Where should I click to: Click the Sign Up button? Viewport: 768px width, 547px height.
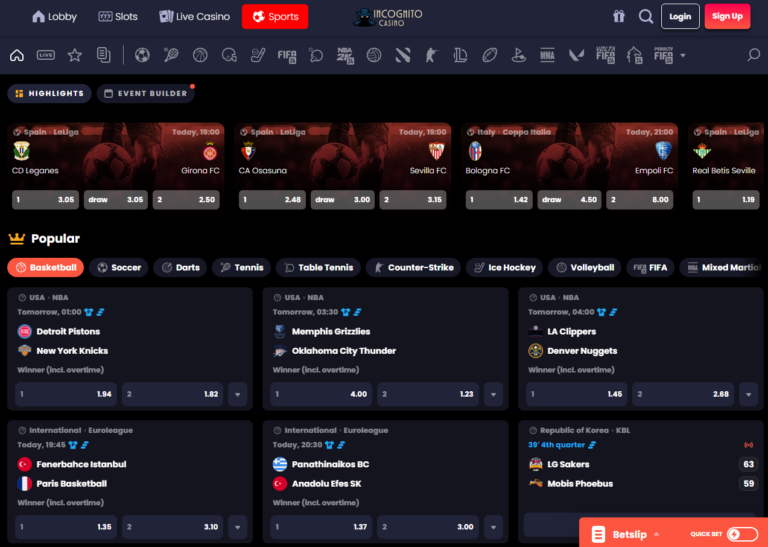[727, 17]
